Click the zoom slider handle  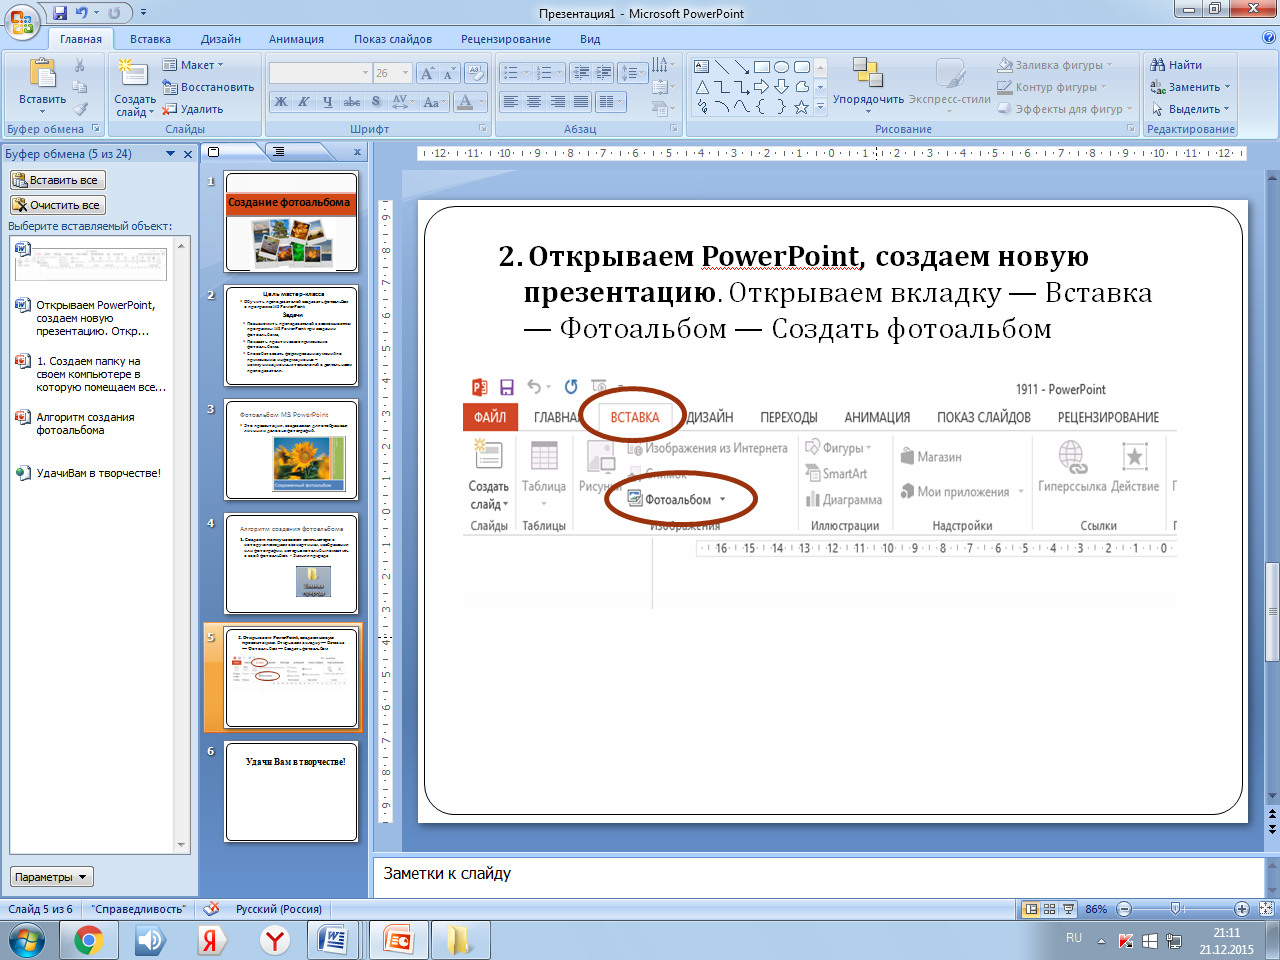[1177, 909]
